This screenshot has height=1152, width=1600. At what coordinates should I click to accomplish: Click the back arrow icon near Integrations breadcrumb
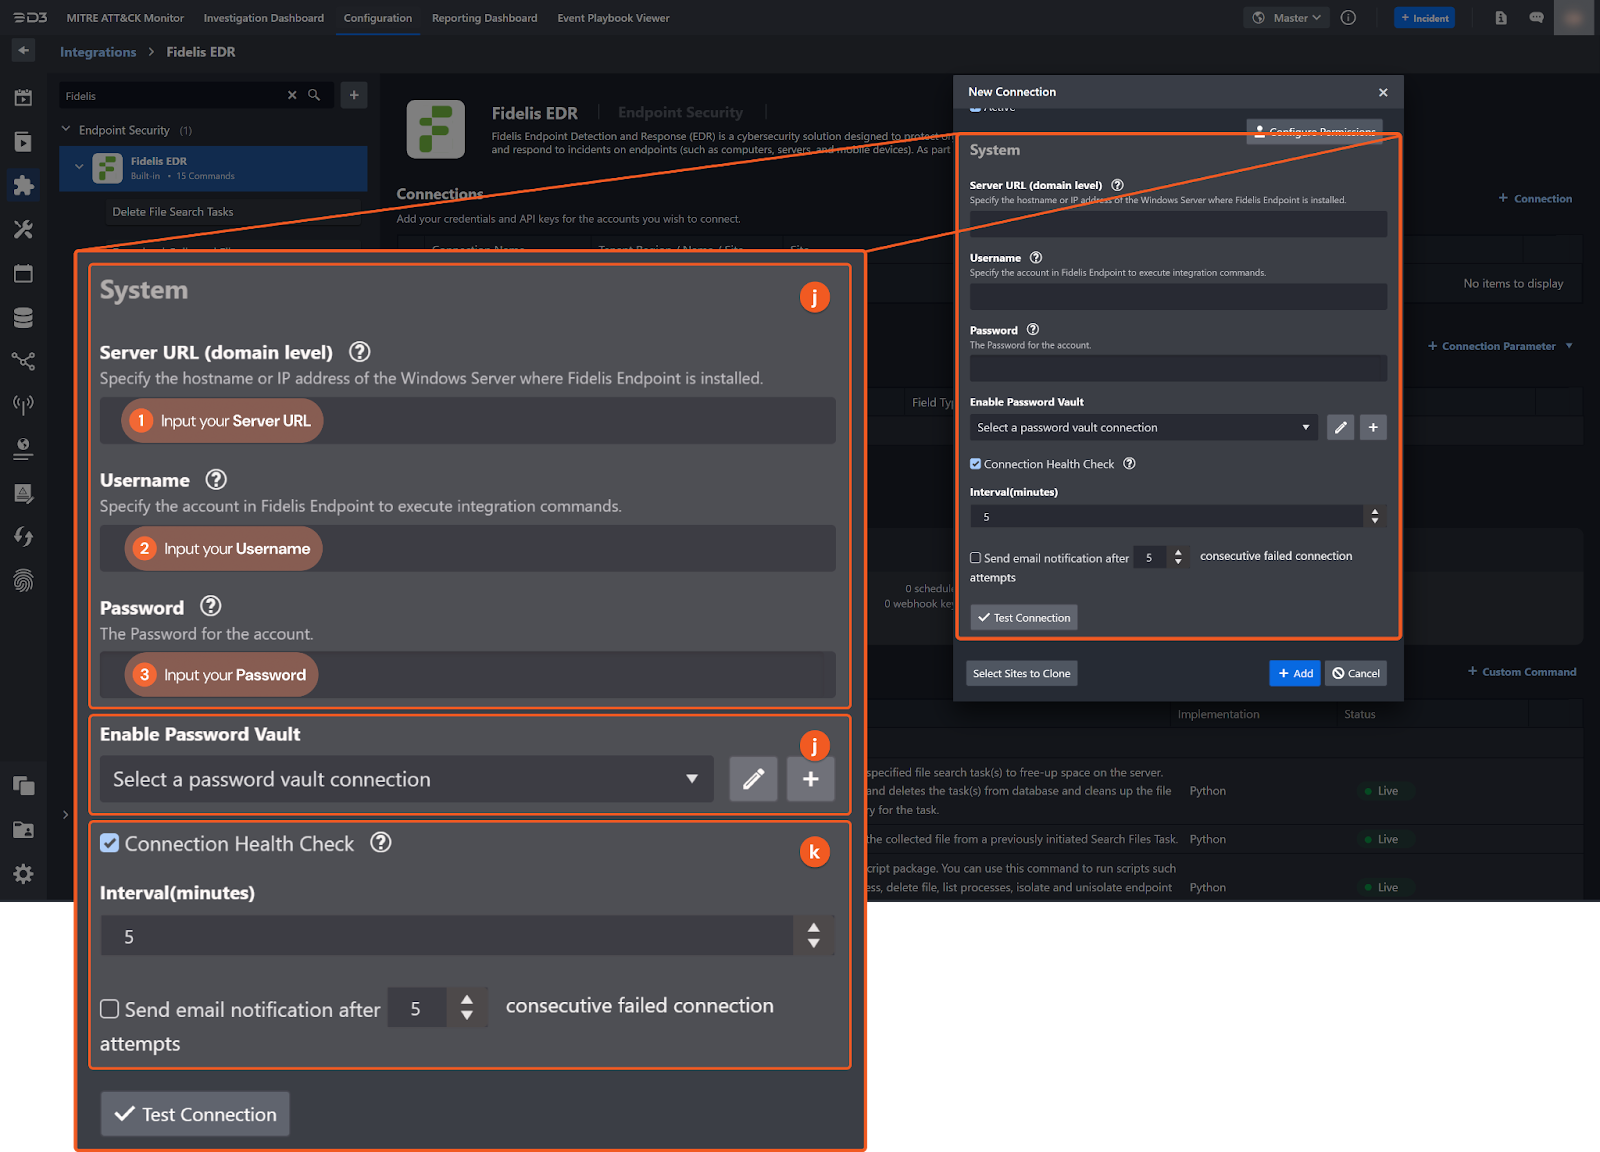pyautogui.click(x=24, y=50)
